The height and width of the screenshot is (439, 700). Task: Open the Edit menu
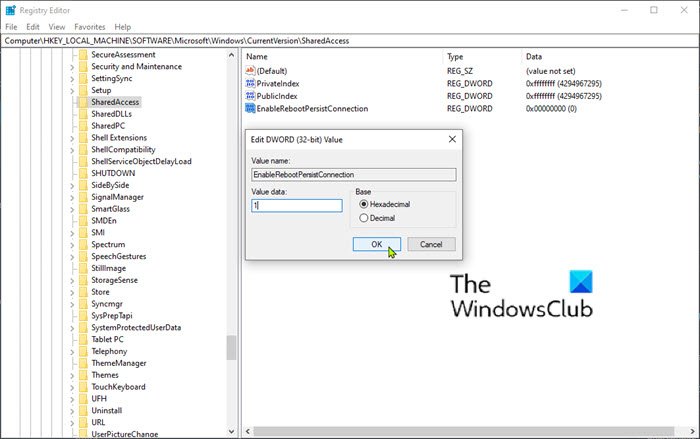click(x=33, y=27)
